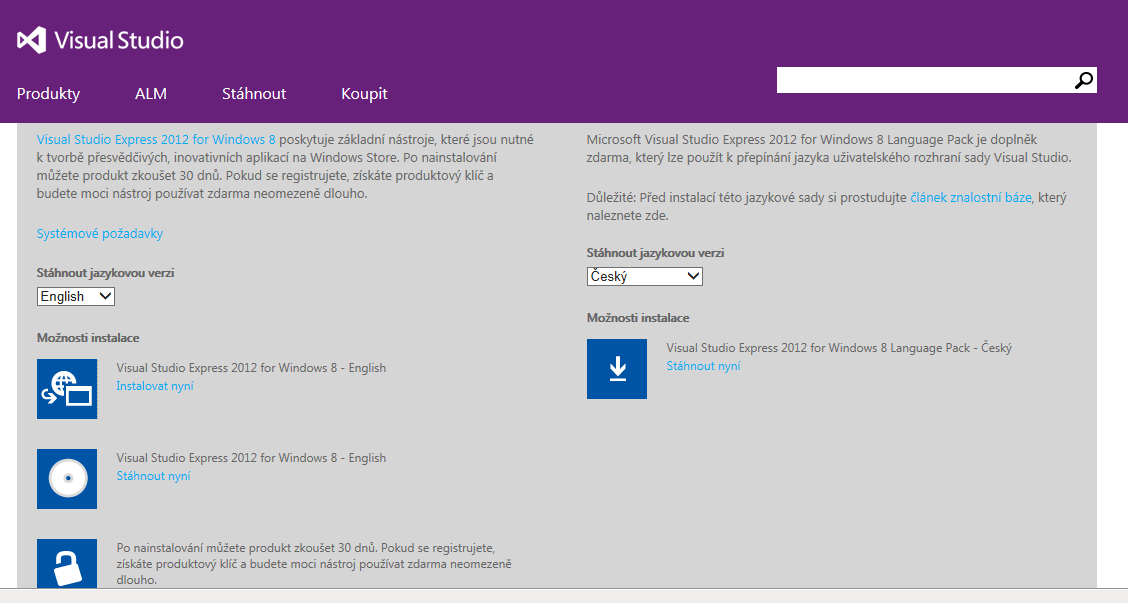Viewport: 1128px width, 603px height.
Task: Click Stáhnout nyní under disc image option
Action: click(x=153, y=476)
